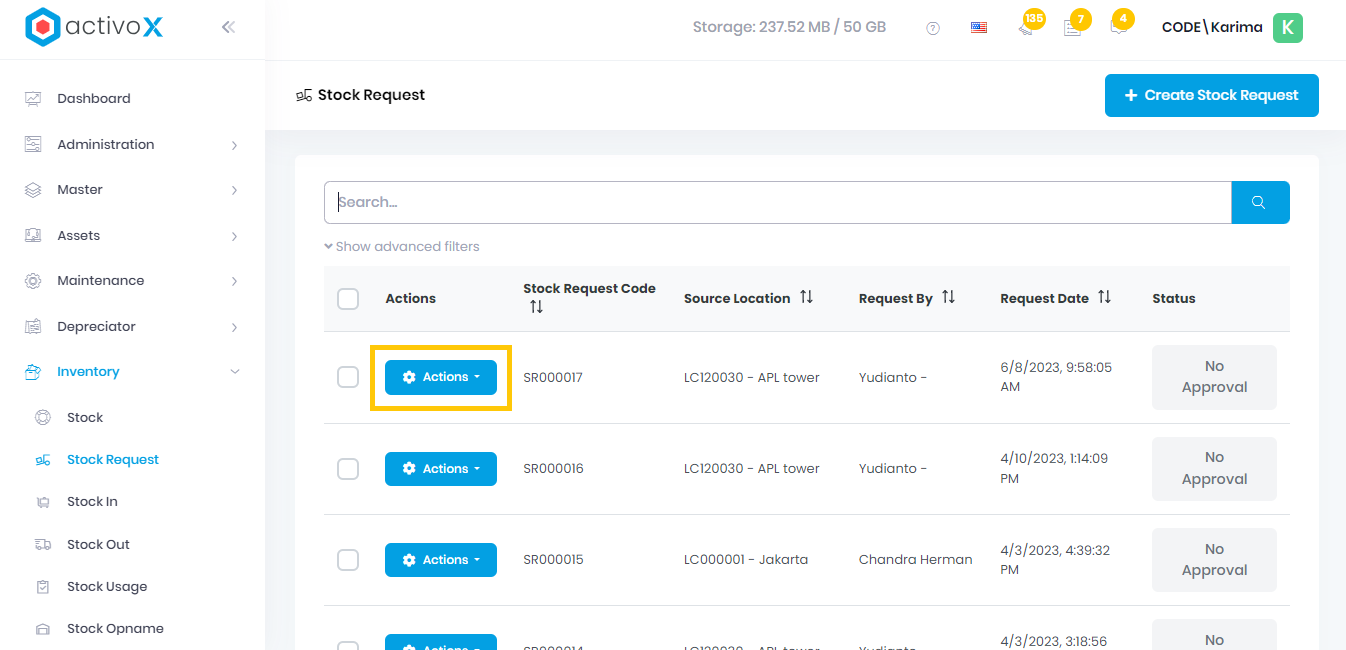This screenshot has height=650, width=1346.
Task: Click Create Stock Request button
Action: pos(1211,95)
